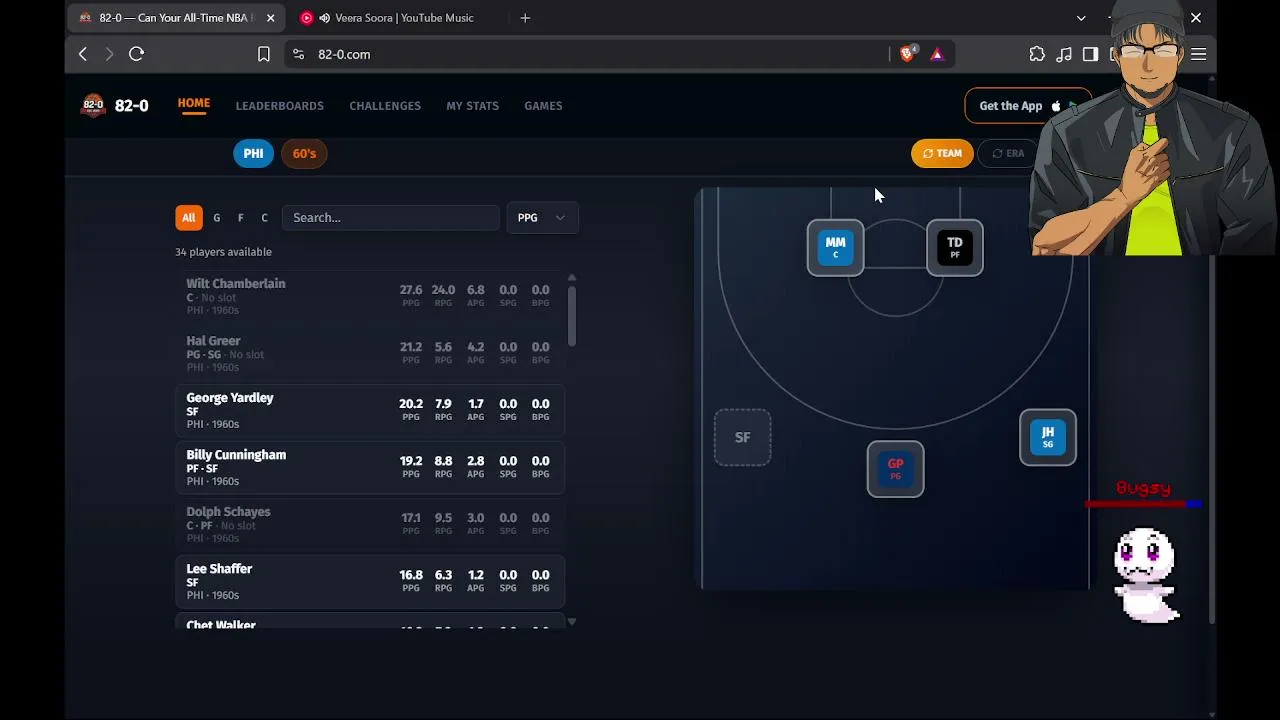Open the browser extensions puzzle icon
Image resolution: width=1280 pixels, height=720 pixels.
pos(1037,54)
